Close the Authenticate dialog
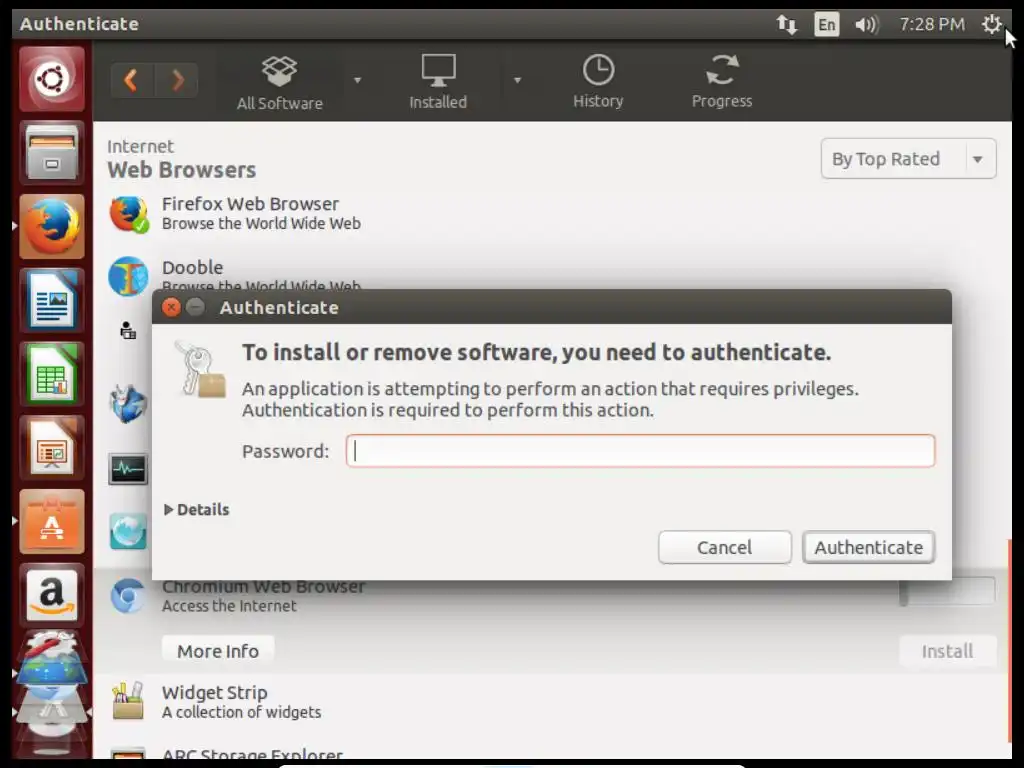Viewport: 1024px width, 768px height. point(171,307)
